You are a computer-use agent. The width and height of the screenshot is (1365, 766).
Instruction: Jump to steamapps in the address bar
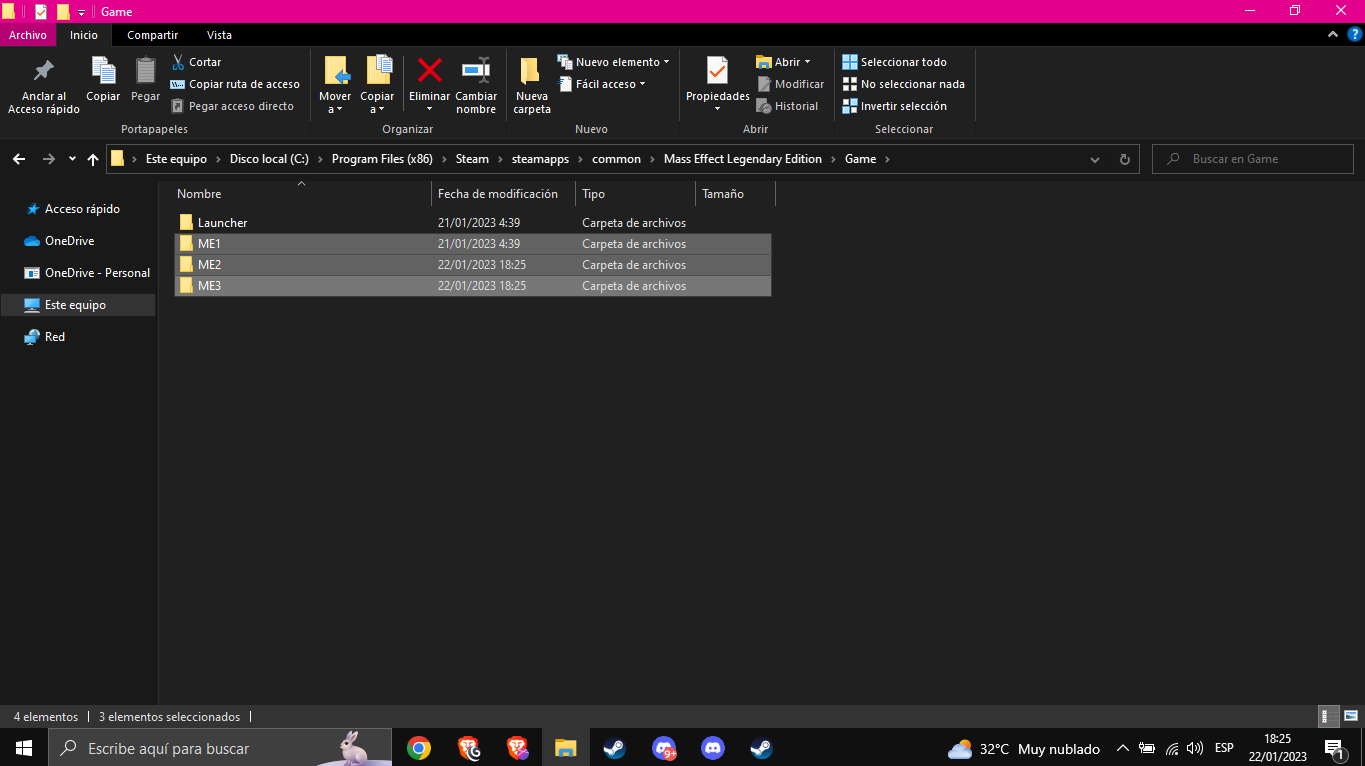point(540,159)
